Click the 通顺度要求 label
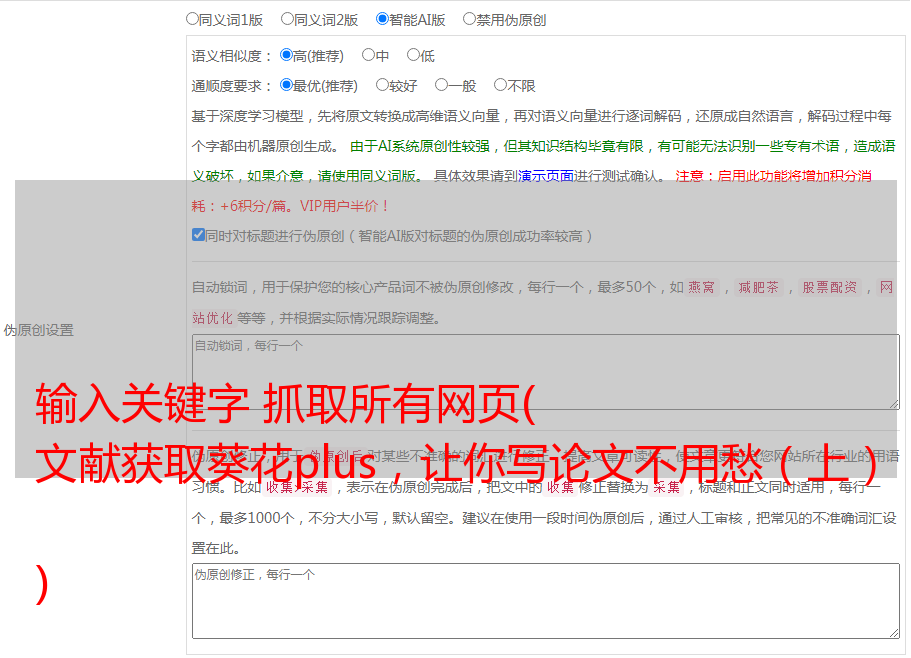This screenshot has width=911, height=658. (232, 87)
